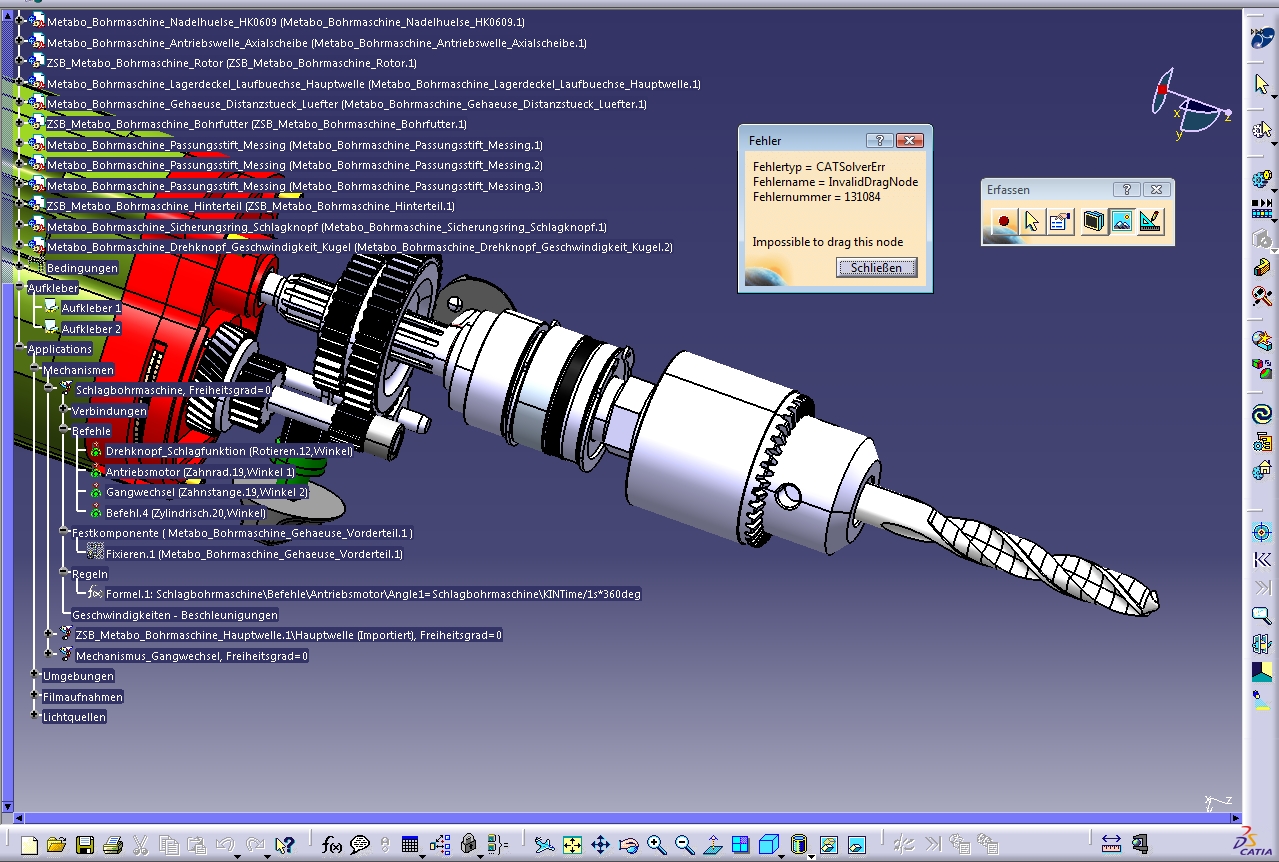The image size is (1279, 862).
Task: Open the measure between tool
Action: (x=1111, y=845)
